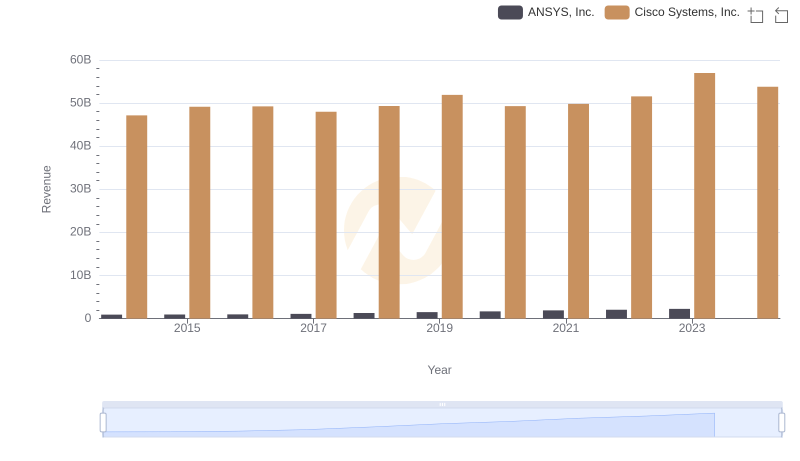Toggle ANSYS, Inc. legend series

click(546, 12)
